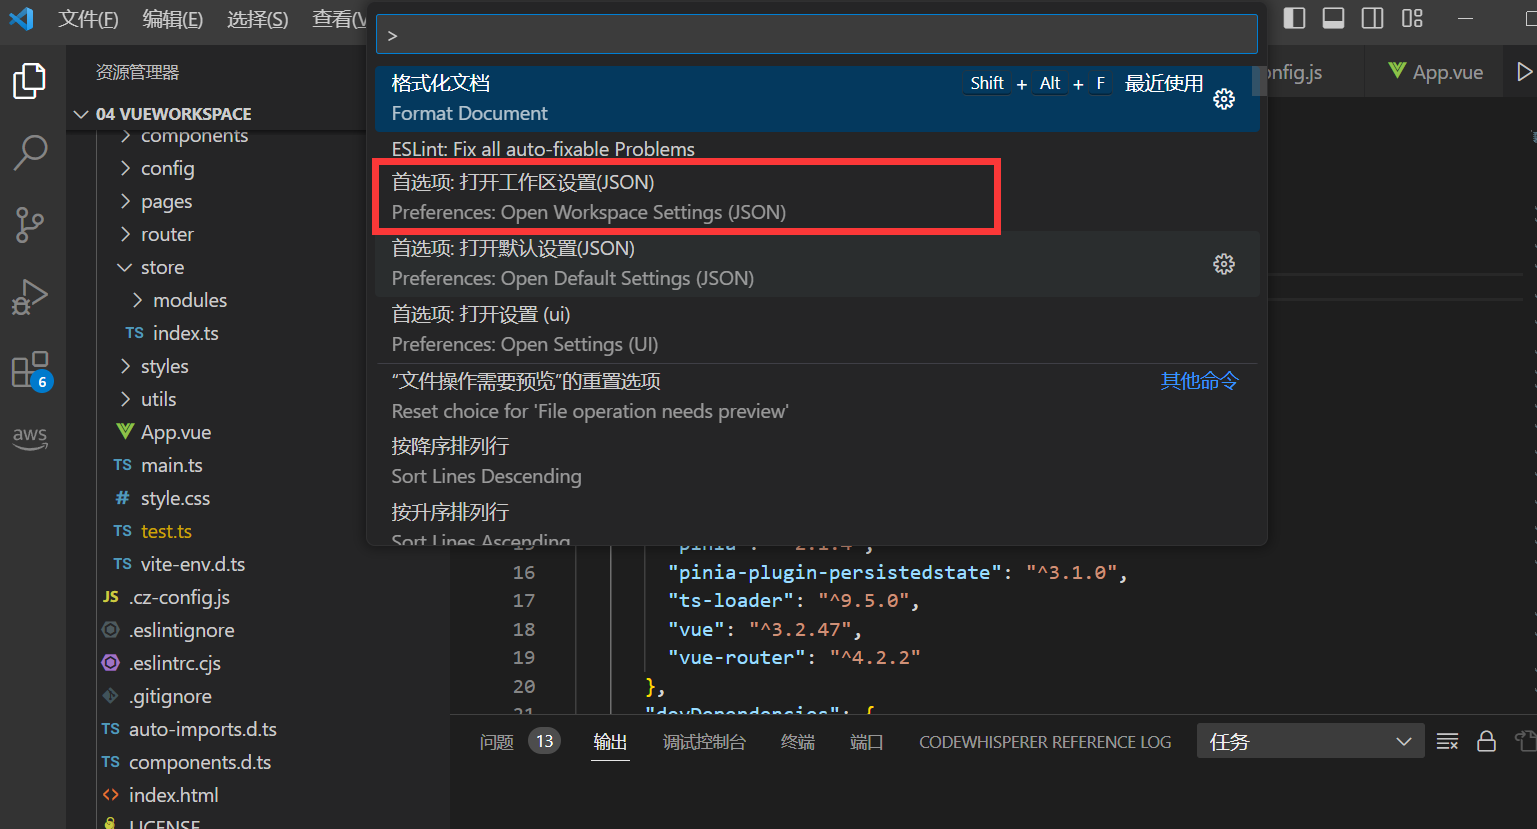Open the 任务 output channel dropdown
Viewport: 1537px width, 829px height.
(x=1310, y=741)
